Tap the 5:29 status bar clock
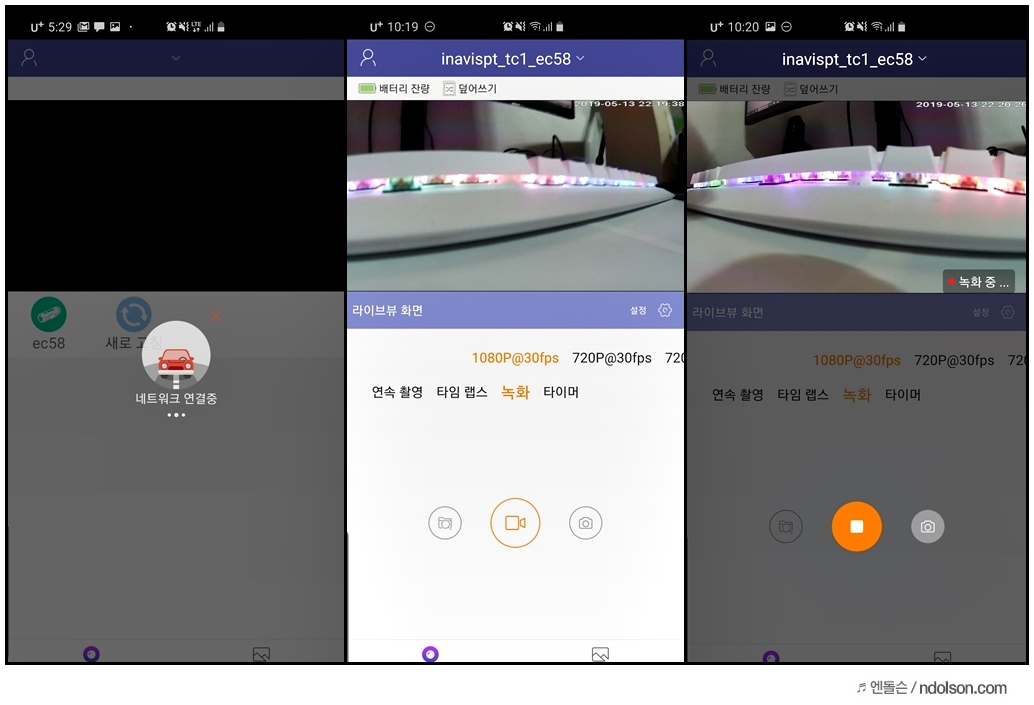The image size is (1034, 705). (59, 27)
